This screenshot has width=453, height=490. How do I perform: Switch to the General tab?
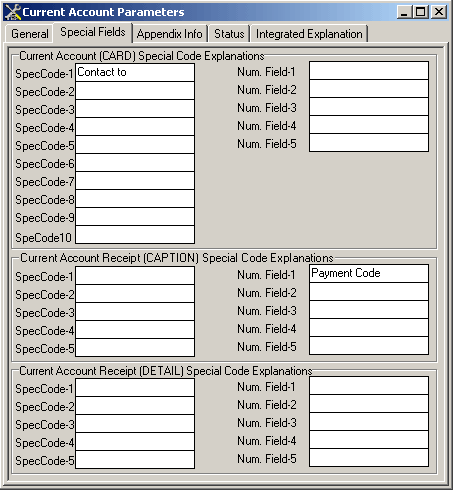click(30, 34)
